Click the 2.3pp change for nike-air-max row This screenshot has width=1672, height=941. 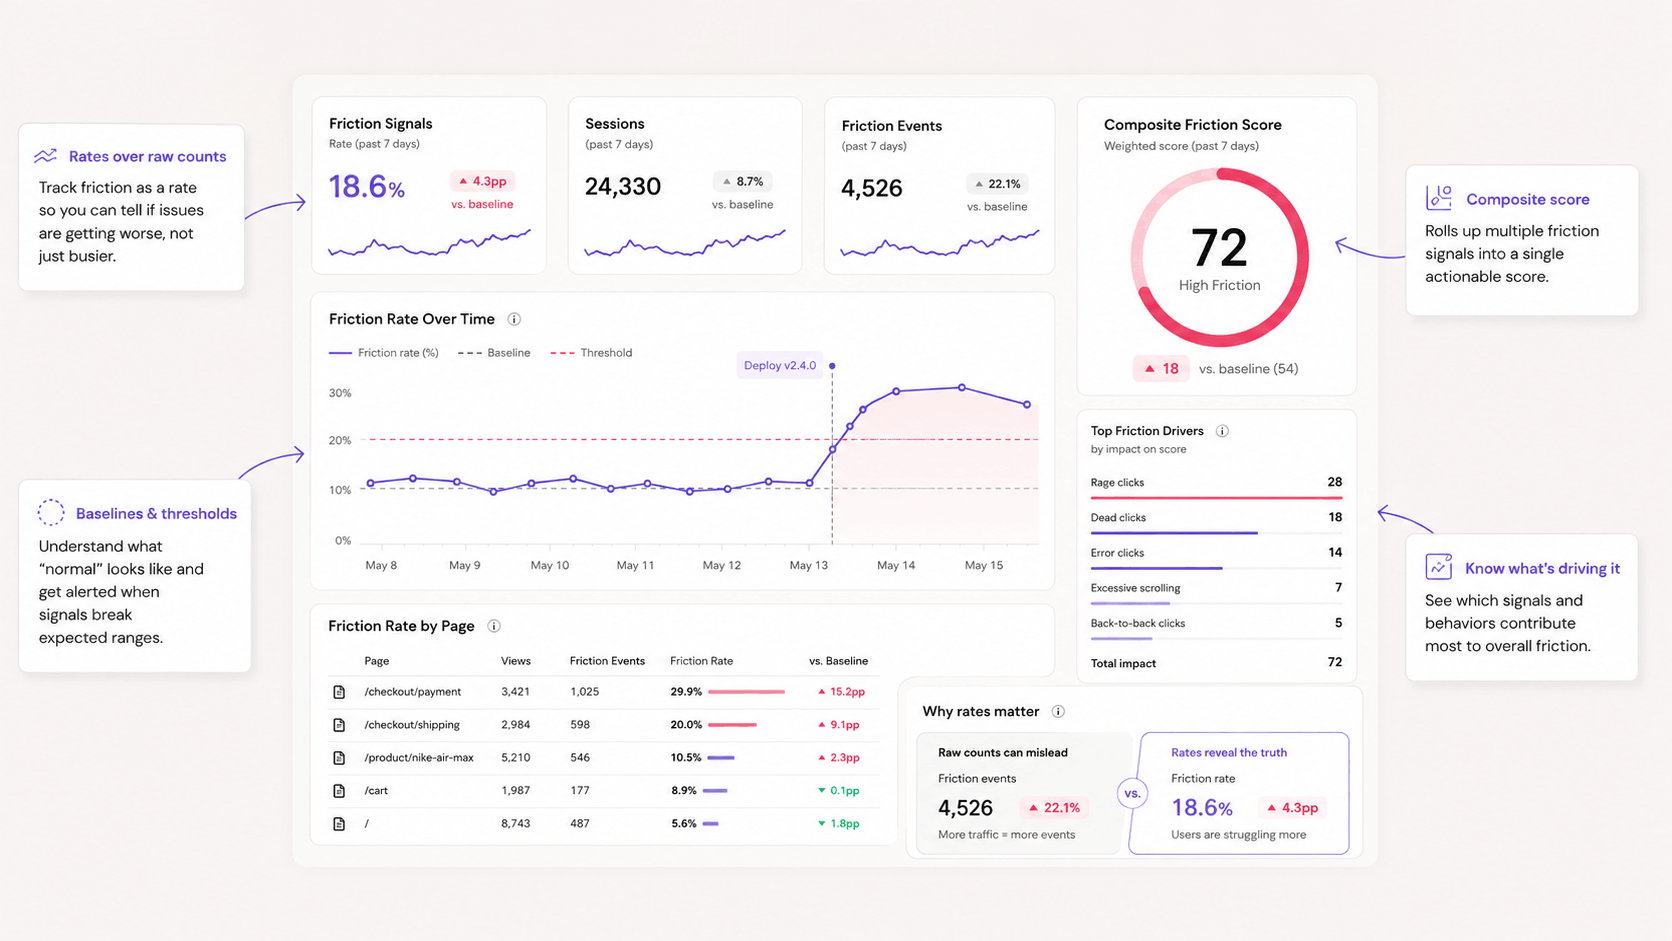click(x=839, y=758)
